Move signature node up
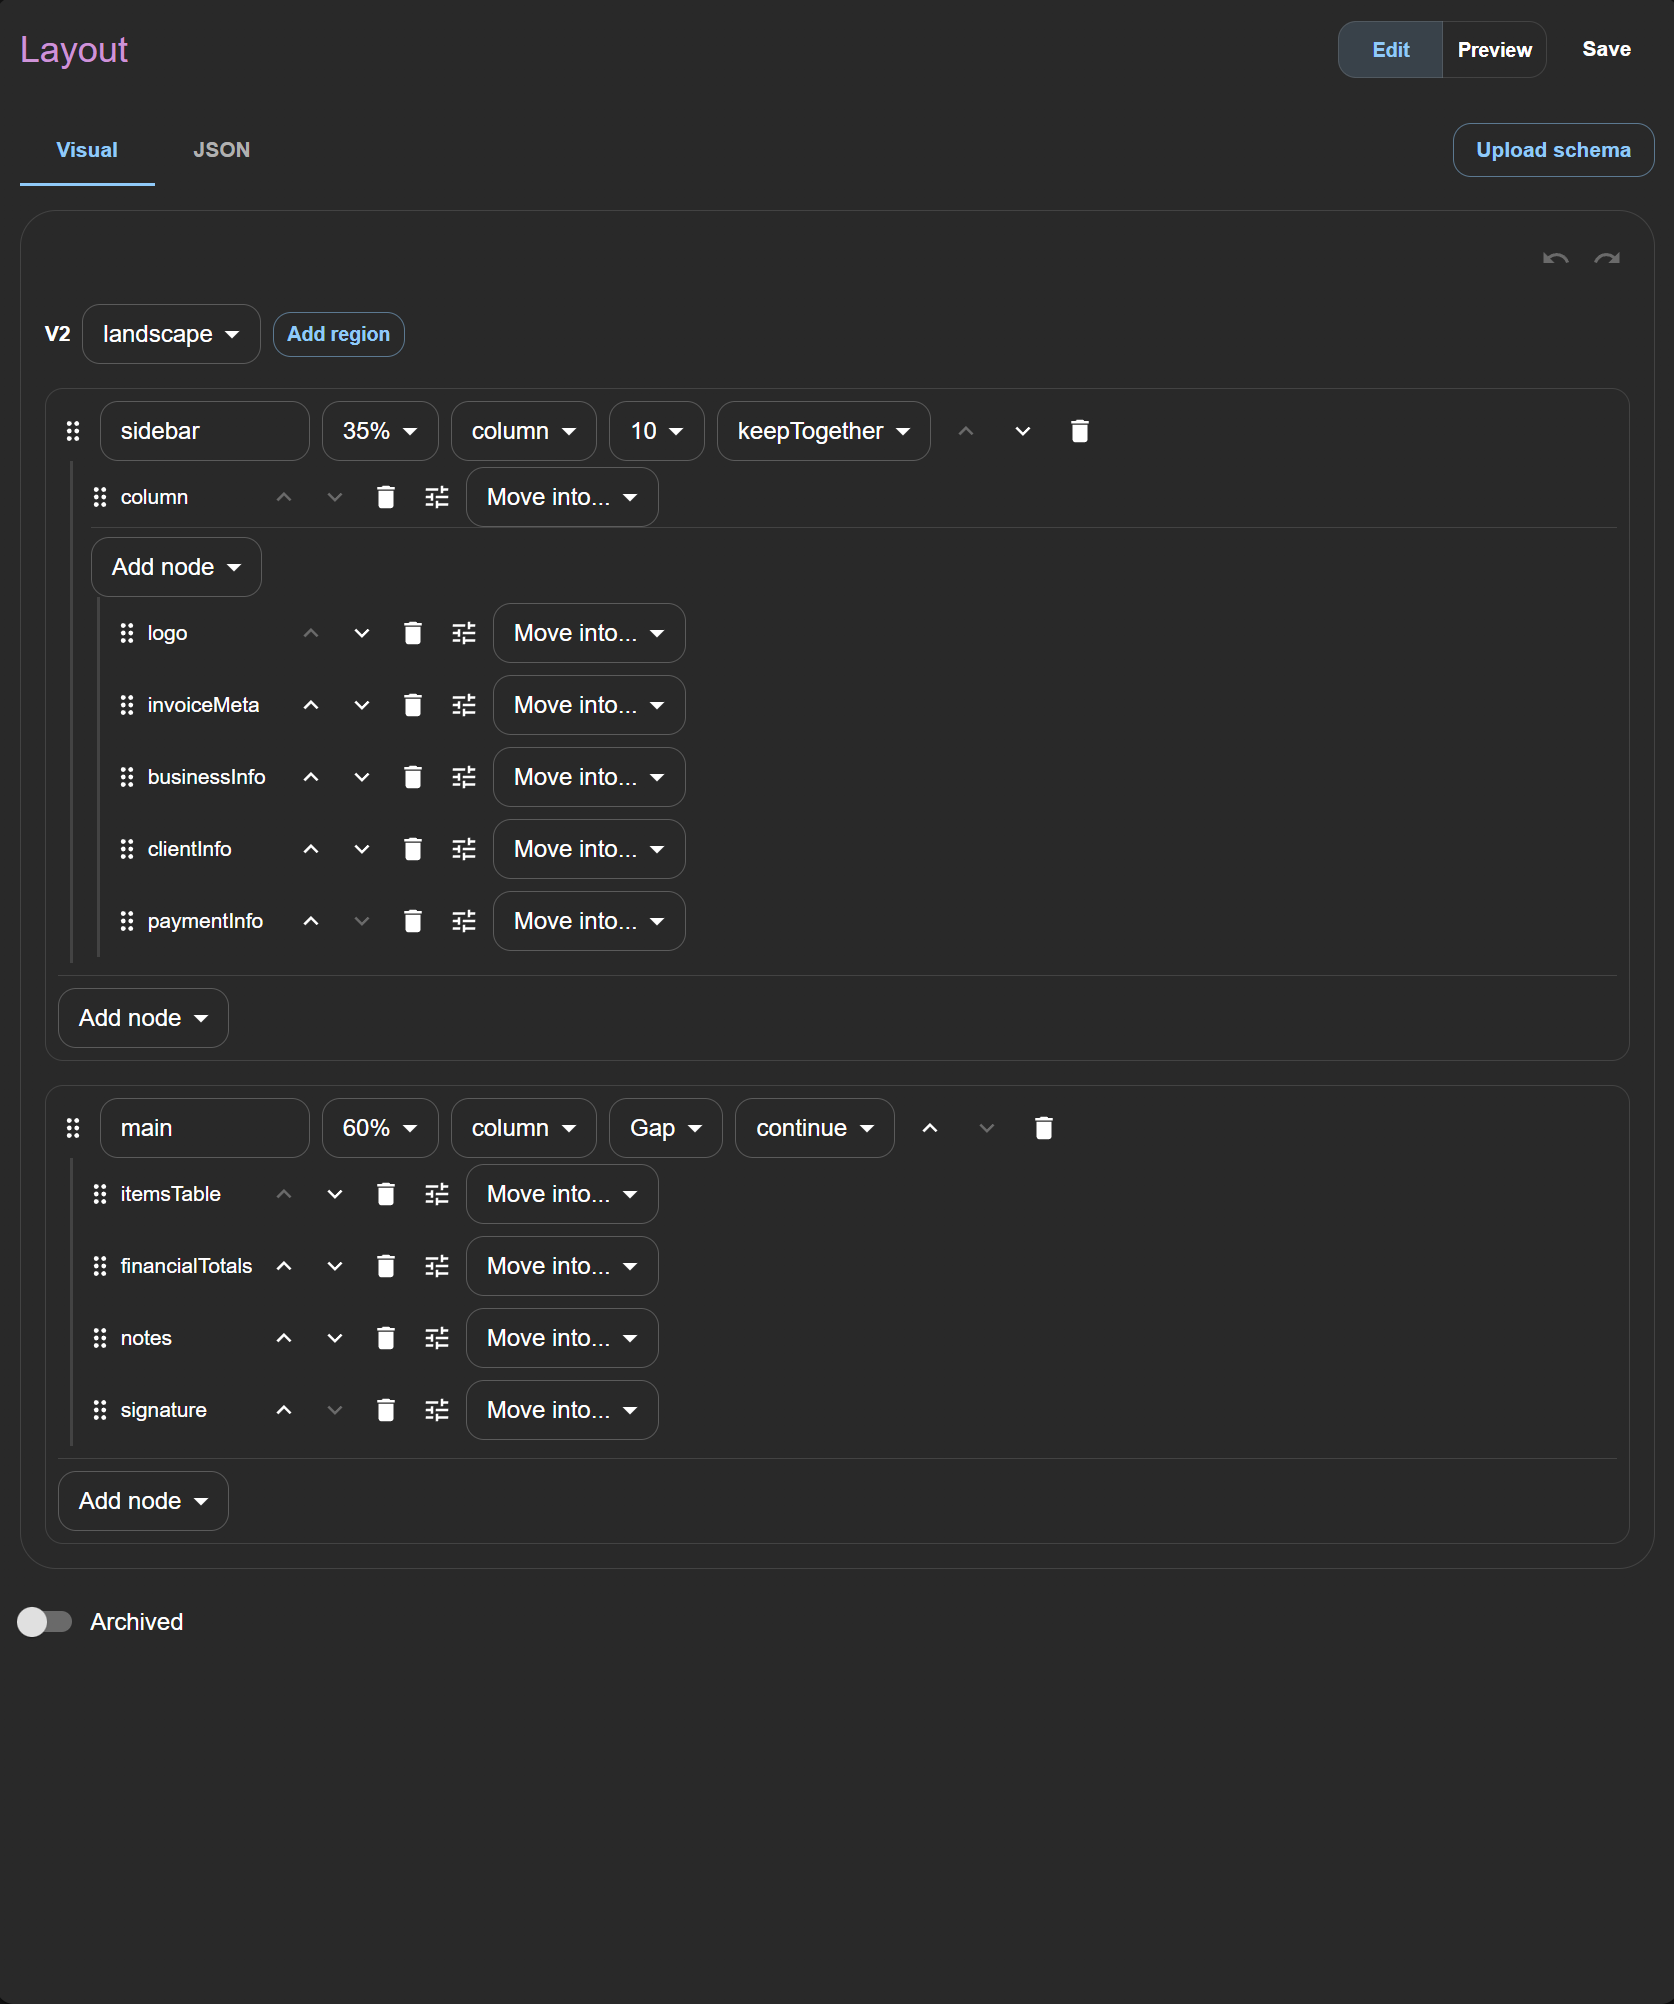 (x=284, y=1410)
